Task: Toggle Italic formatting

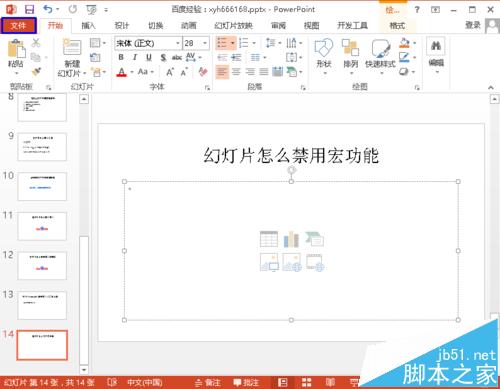Action: pos(135,57)
